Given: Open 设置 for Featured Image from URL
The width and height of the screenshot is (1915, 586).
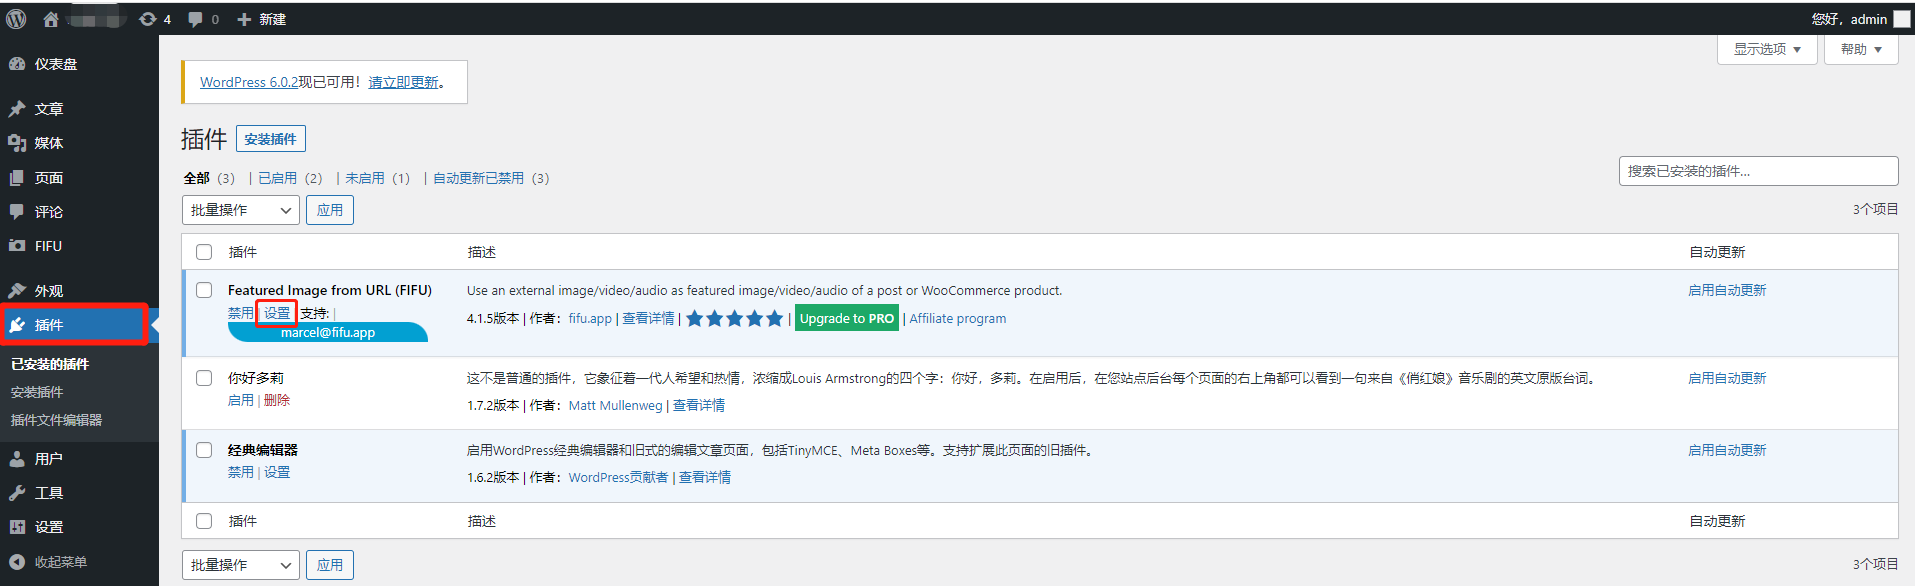Looking at the screenshot, I should coord(277,313).
